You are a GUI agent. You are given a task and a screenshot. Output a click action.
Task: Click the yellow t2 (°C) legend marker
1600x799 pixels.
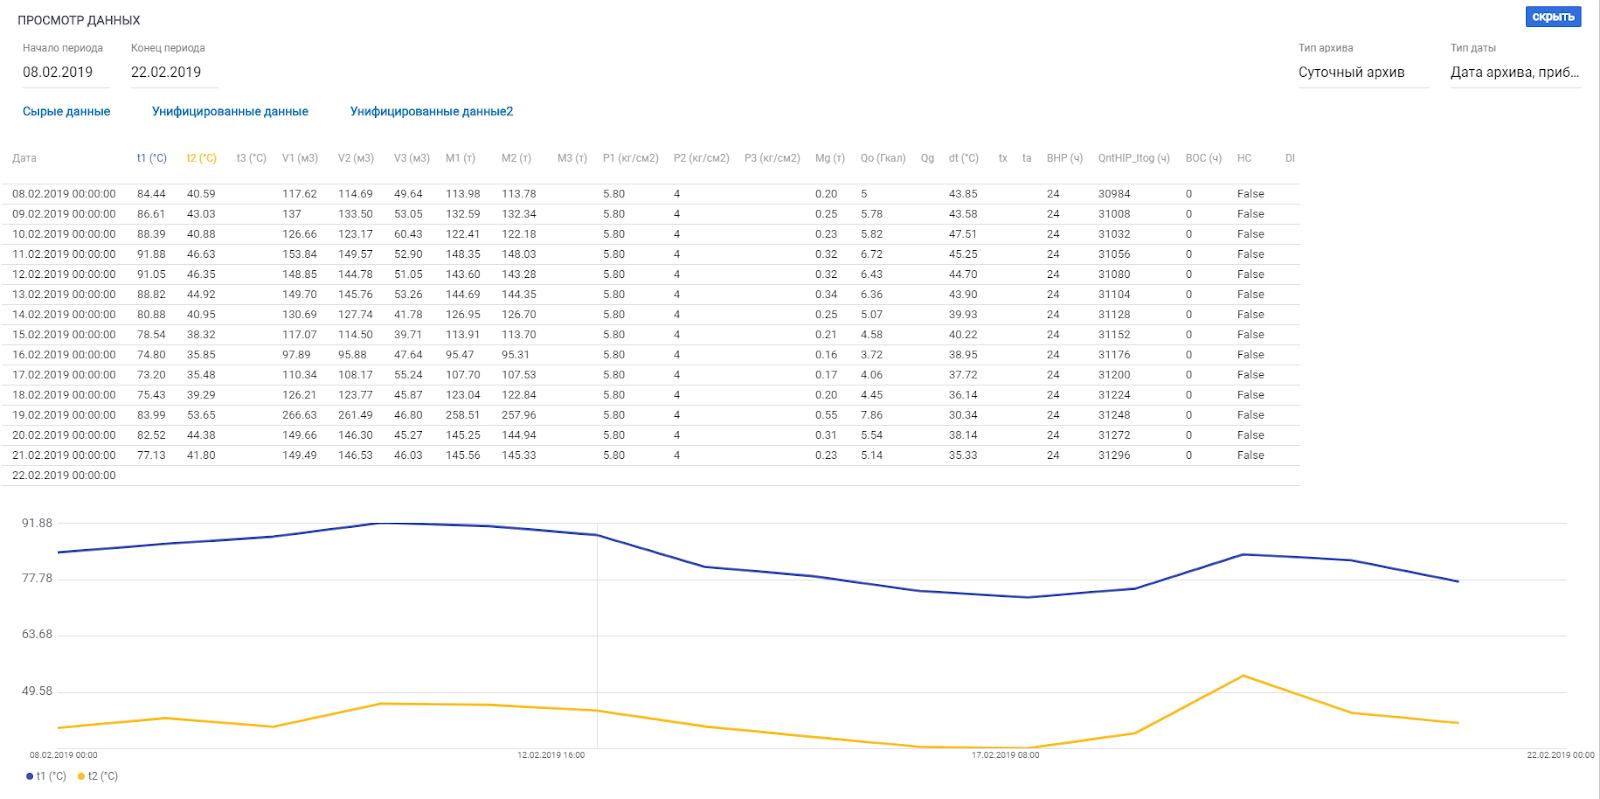point(81,776)
